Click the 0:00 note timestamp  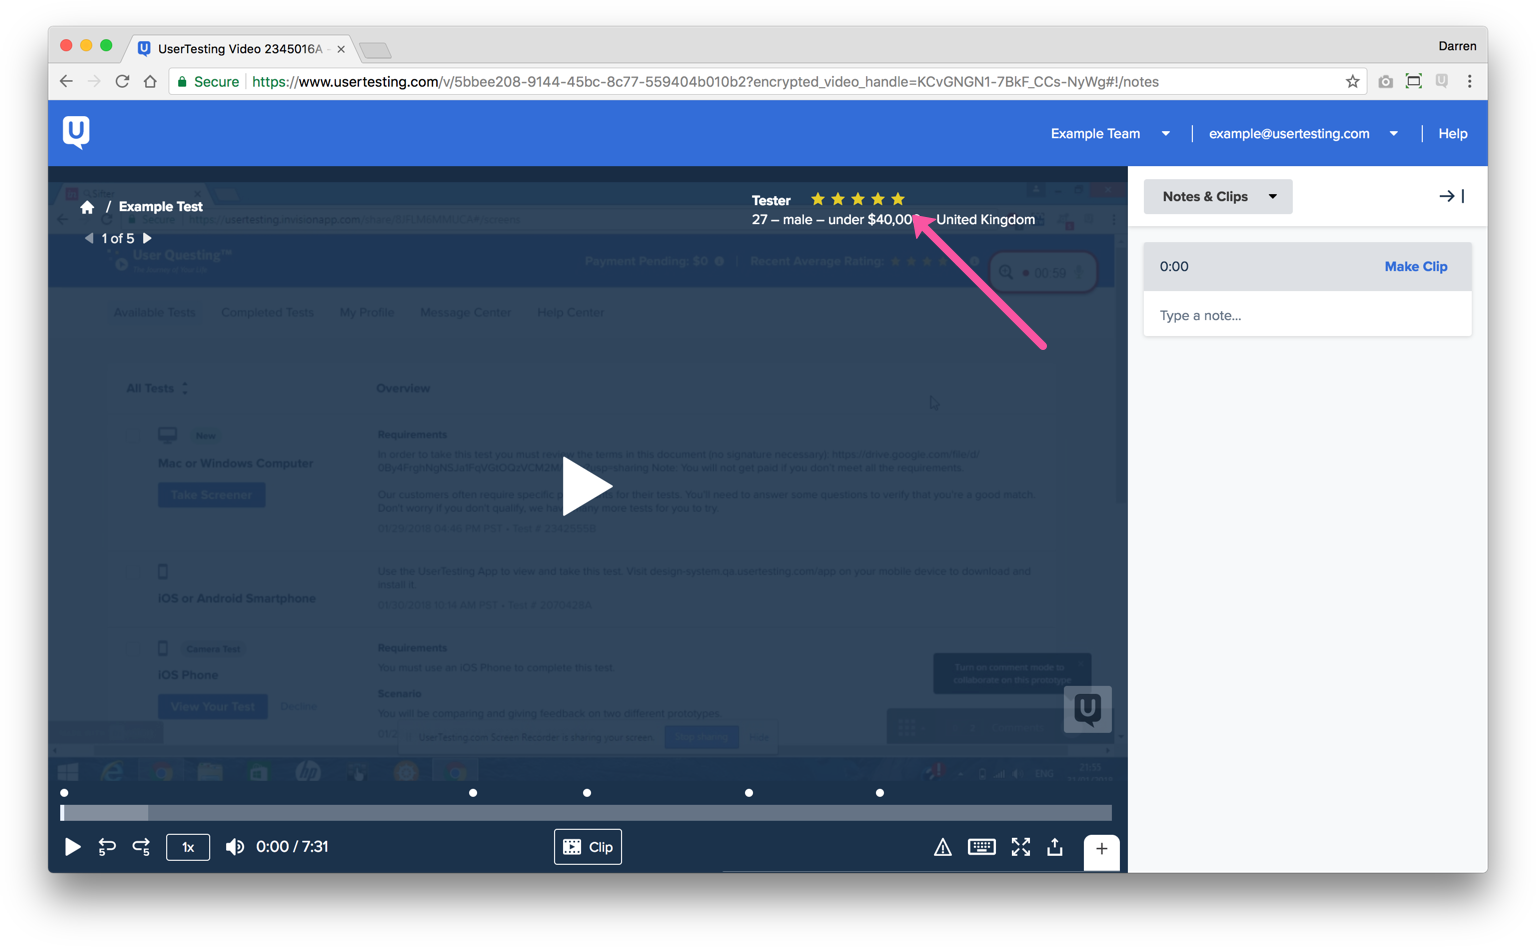[1174, 266]
